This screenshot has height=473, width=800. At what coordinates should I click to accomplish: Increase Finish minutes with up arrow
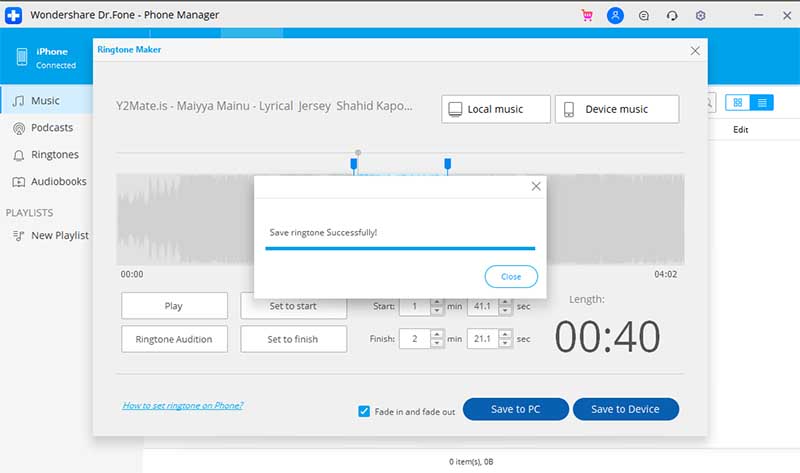click(x=437, y=335)
